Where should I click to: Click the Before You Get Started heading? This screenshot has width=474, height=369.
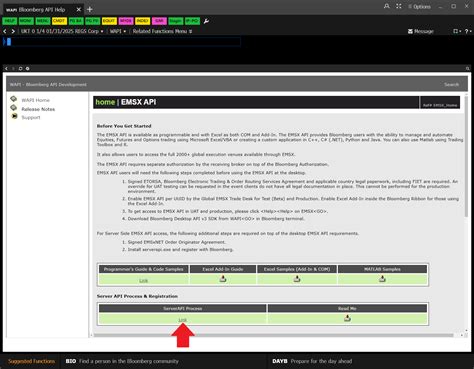click(x=124, y=126)
